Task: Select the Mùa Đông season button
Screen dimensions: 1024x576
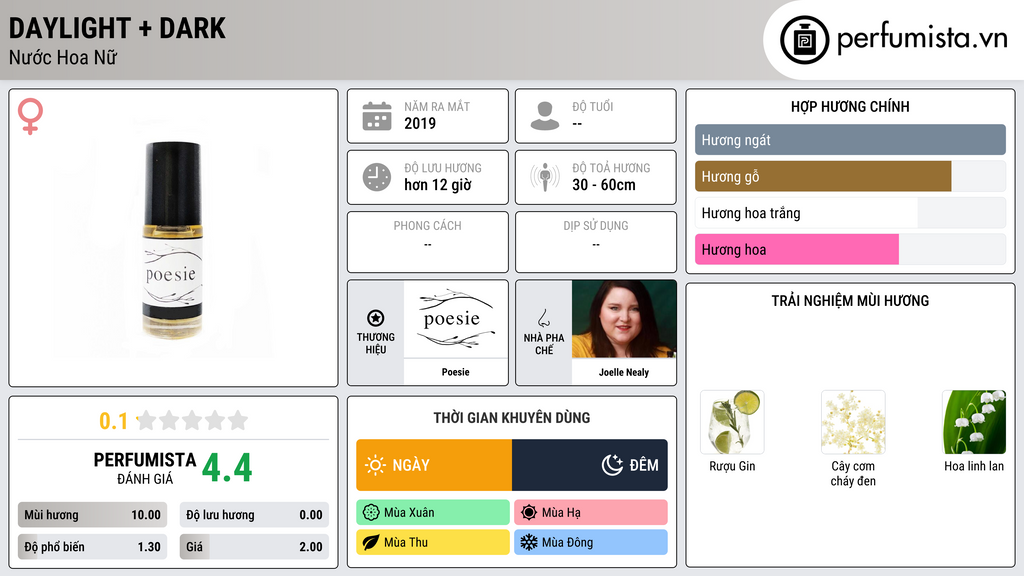Action: [x=591, y=542]
